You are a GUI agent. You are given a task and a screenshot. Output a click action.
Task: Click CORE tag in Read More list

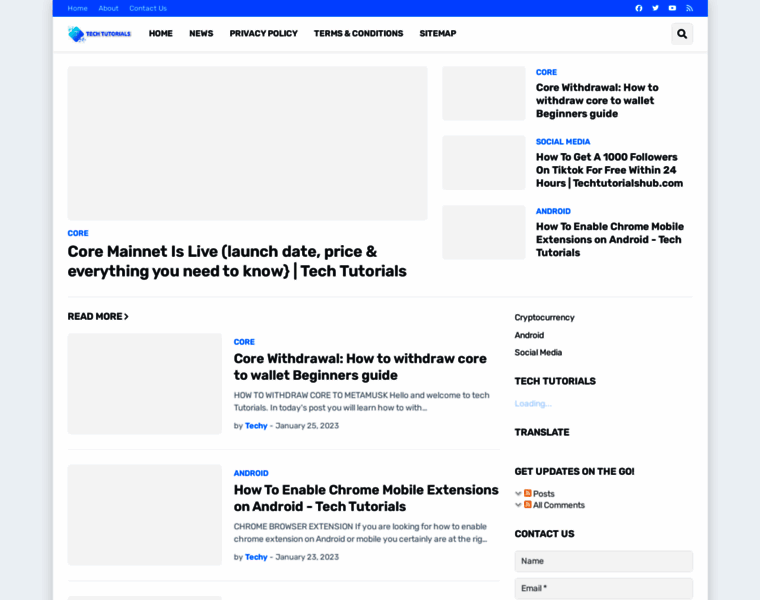pos(244,342)
